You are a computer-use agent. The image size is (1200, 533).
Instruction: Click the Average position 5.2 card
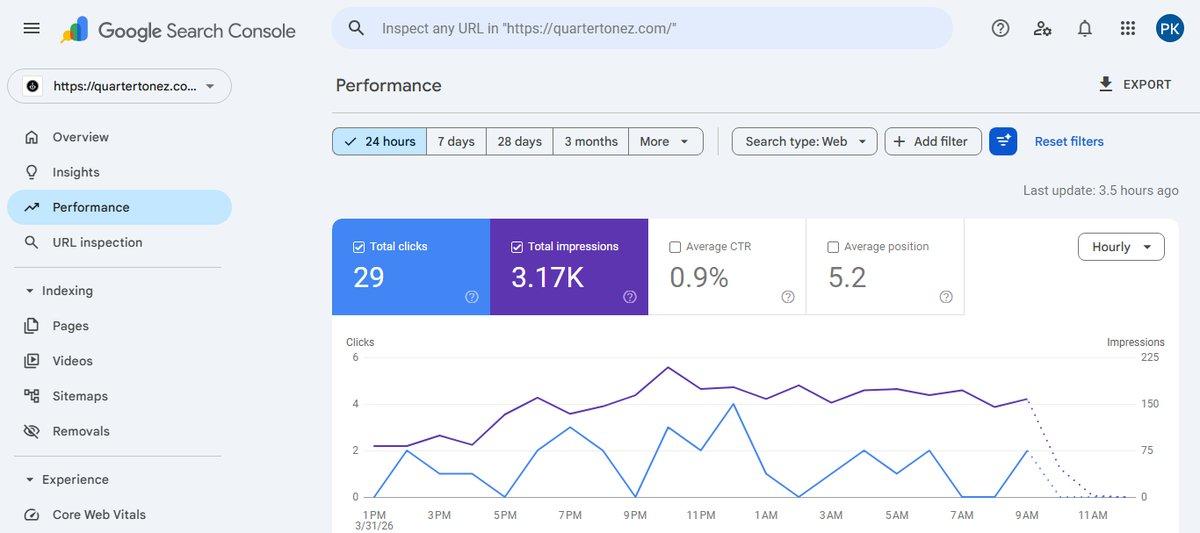pos(885,267)
